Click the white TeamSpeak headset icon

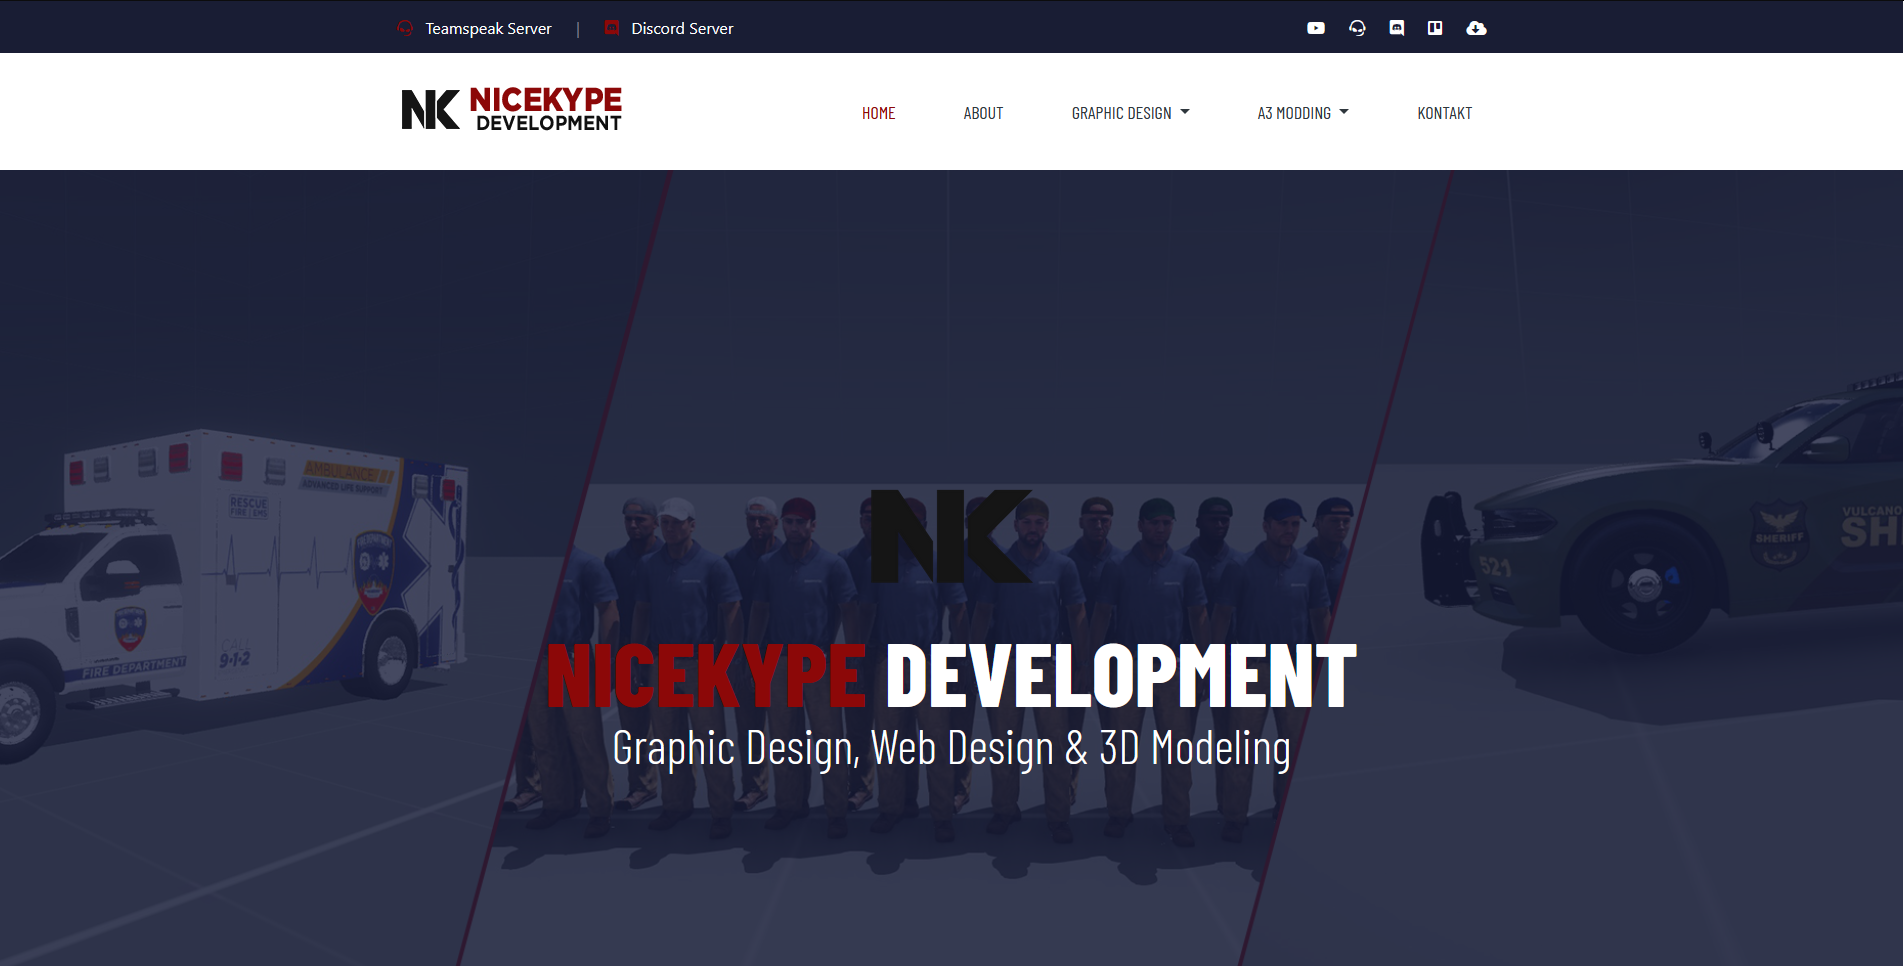(1357, 28)
